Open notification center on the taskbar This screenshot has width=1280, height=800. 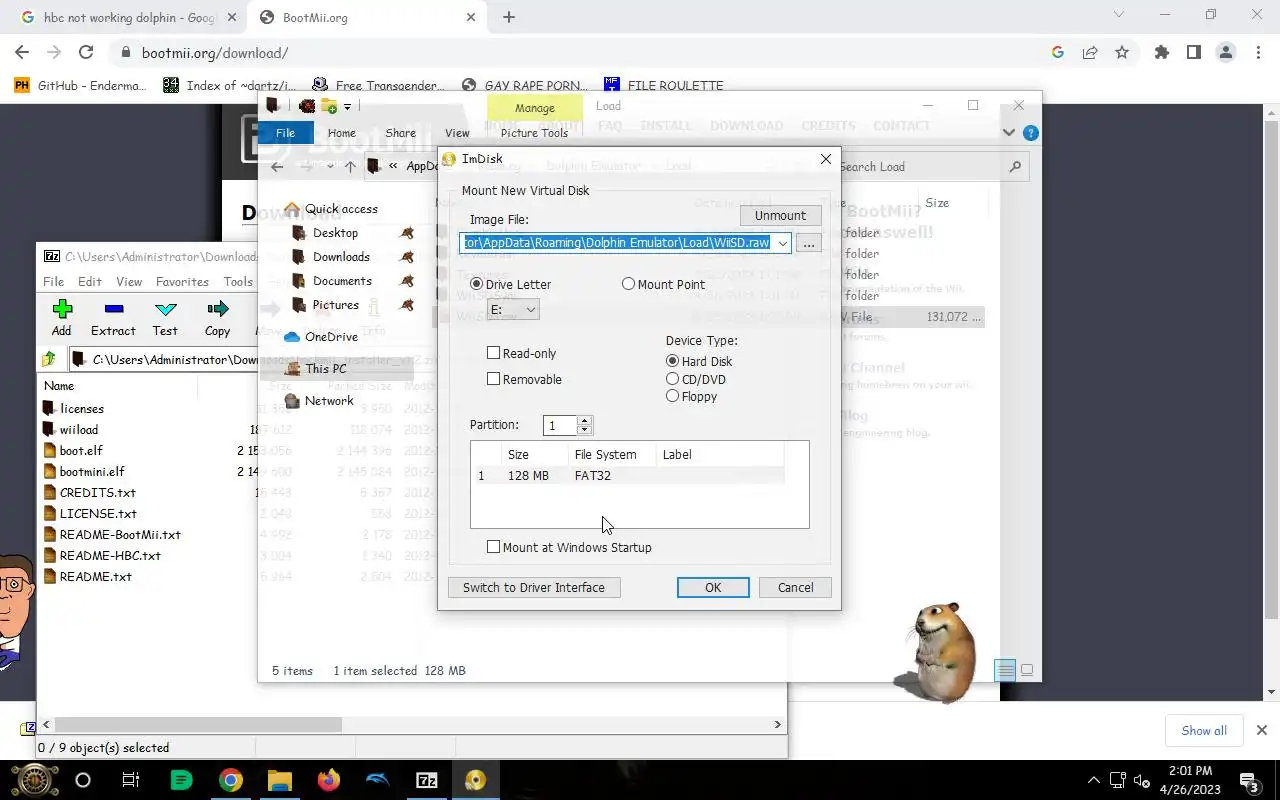click(1249, 781)
